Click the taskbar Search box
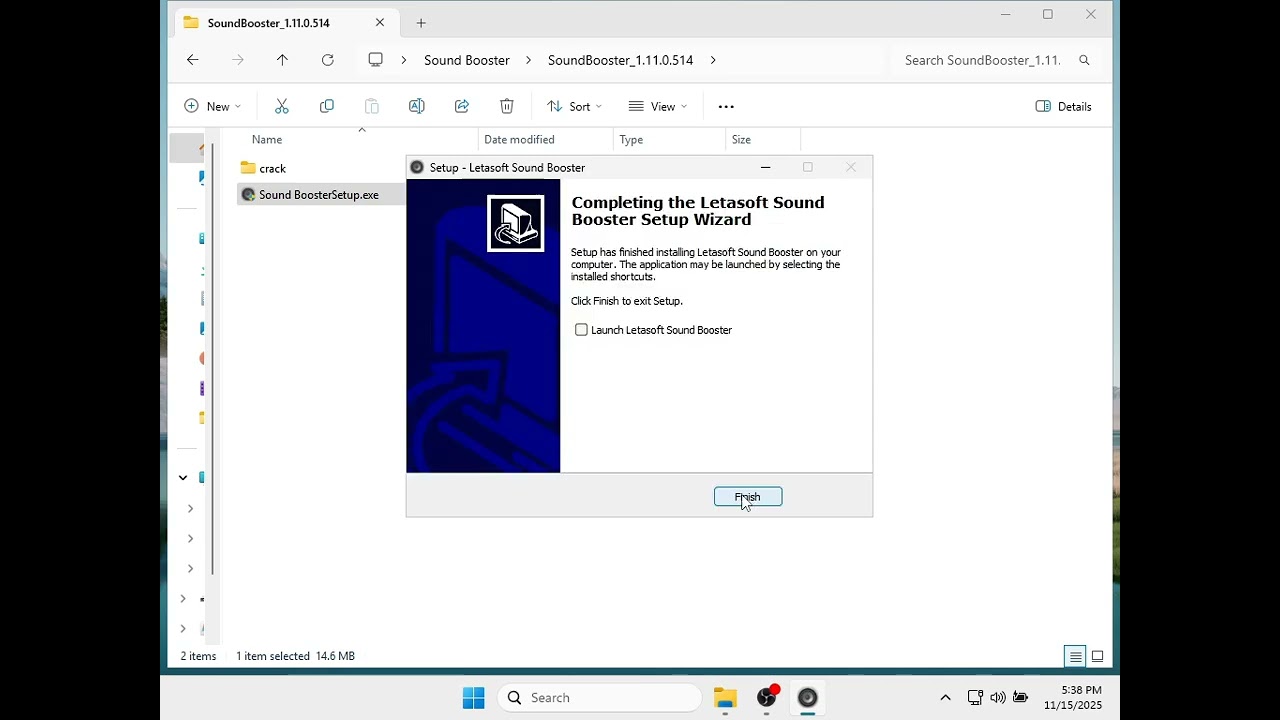 (x=600, y=698)
